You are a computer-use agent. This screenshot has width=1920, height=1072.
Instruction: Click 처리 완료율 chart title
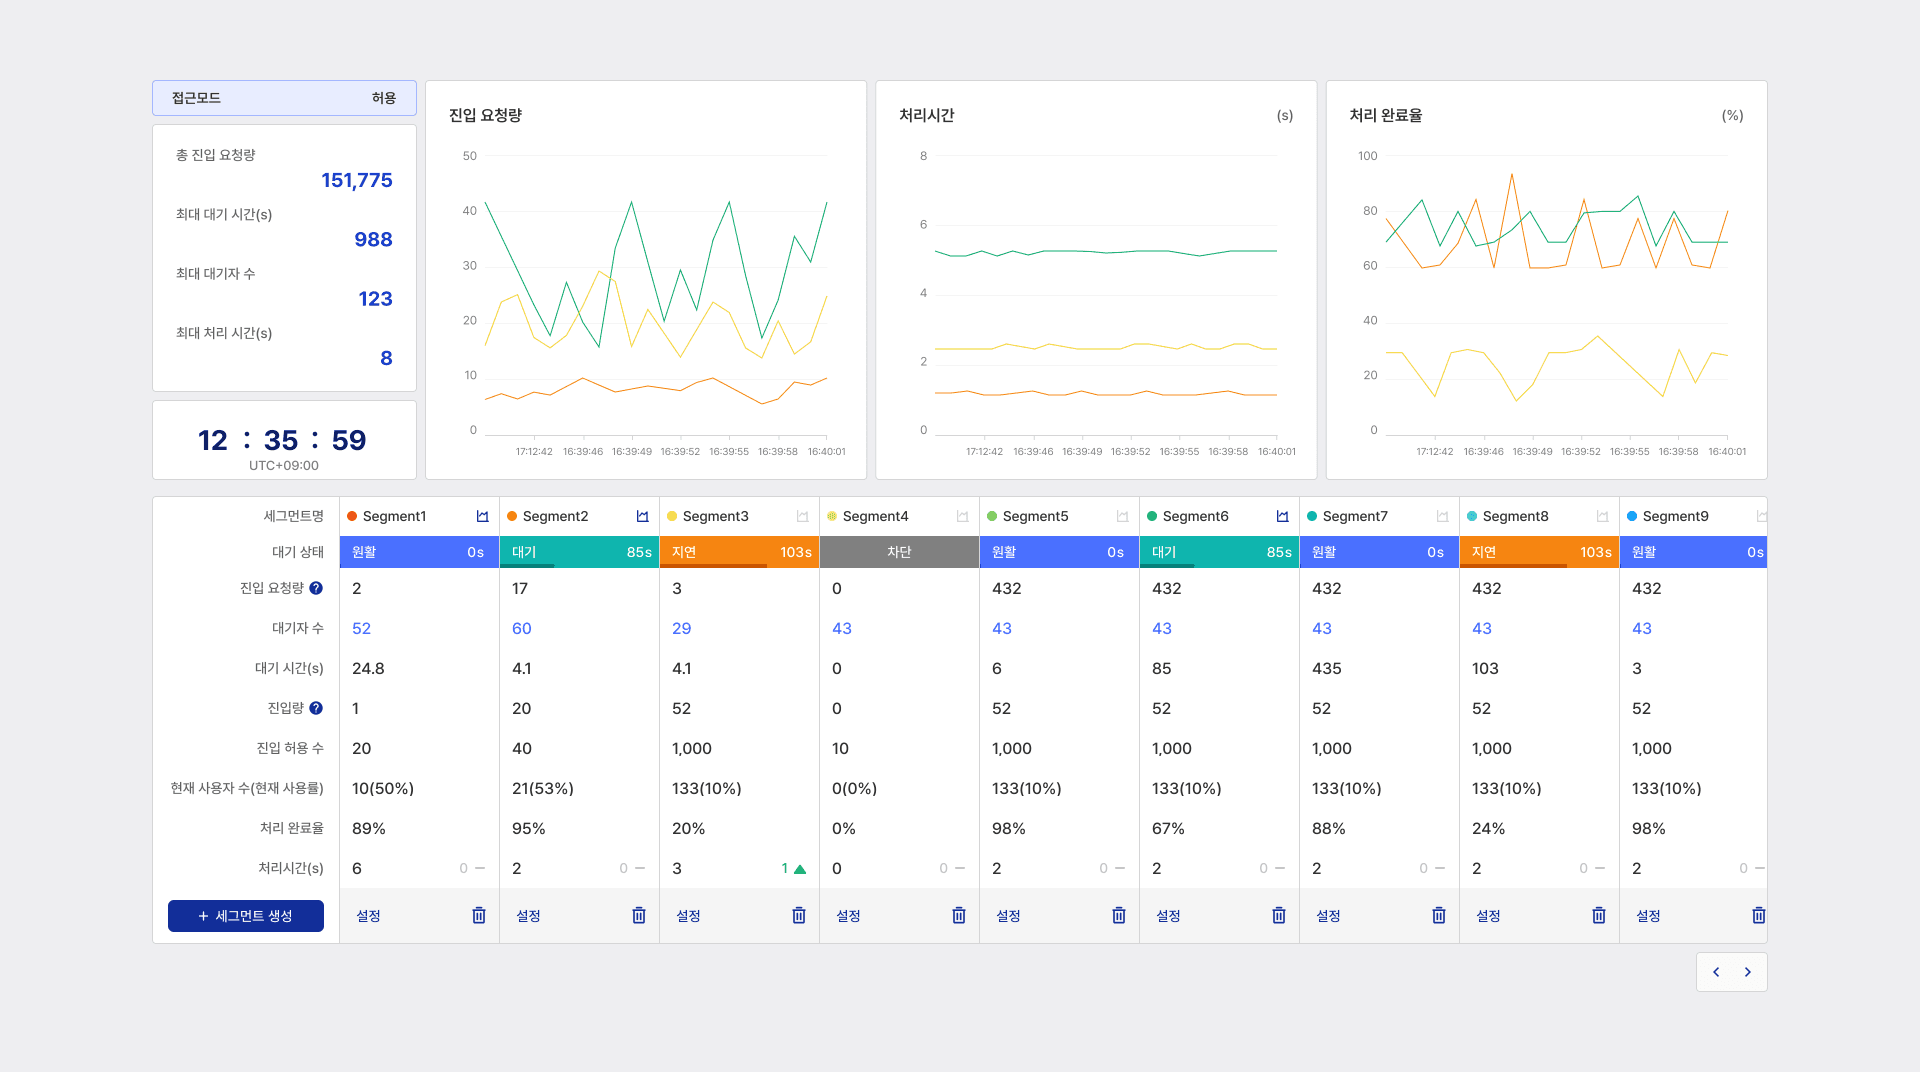point(1385,115)
